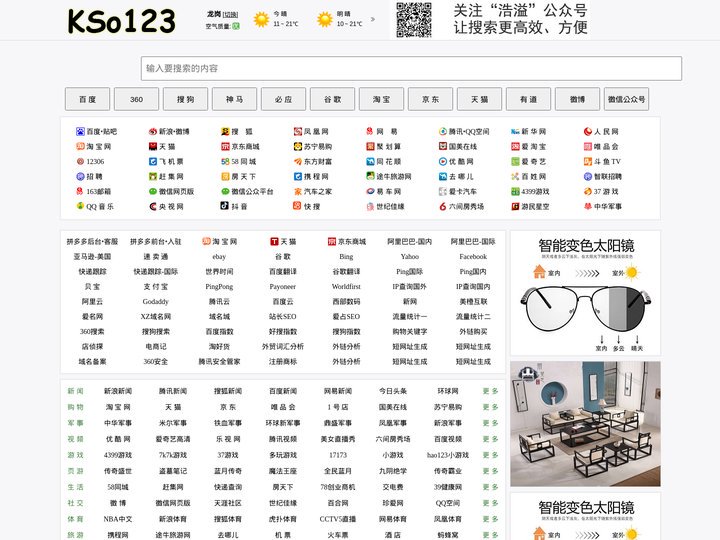Focus the search input box
Screen dimensions: 720x540
(x=411, y=68)
